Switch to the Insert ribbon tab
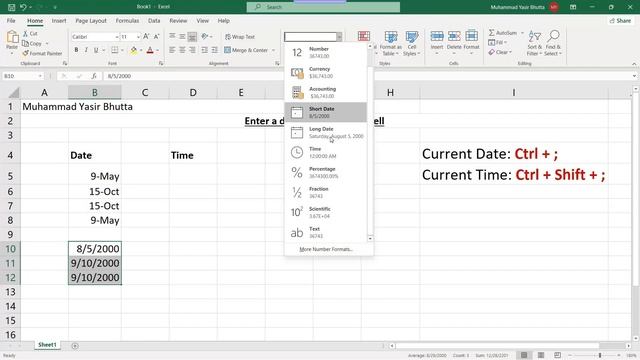 [59, 20]
